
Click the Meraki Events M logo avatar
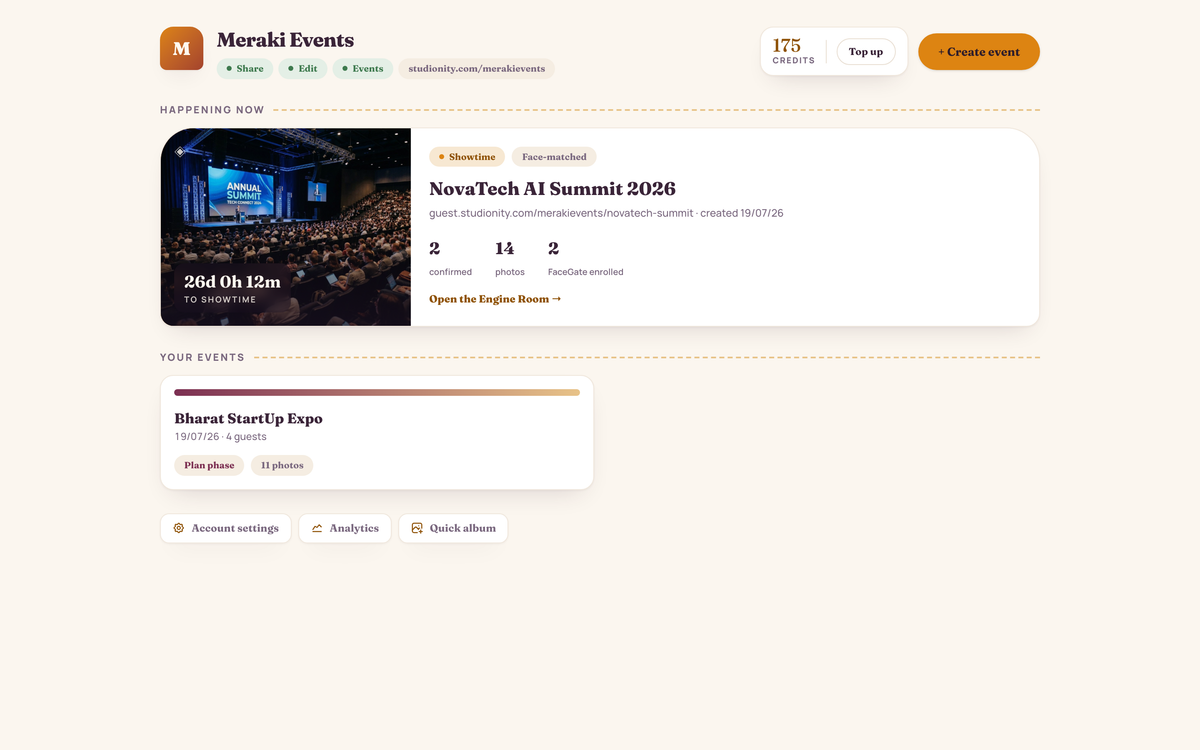181,49
